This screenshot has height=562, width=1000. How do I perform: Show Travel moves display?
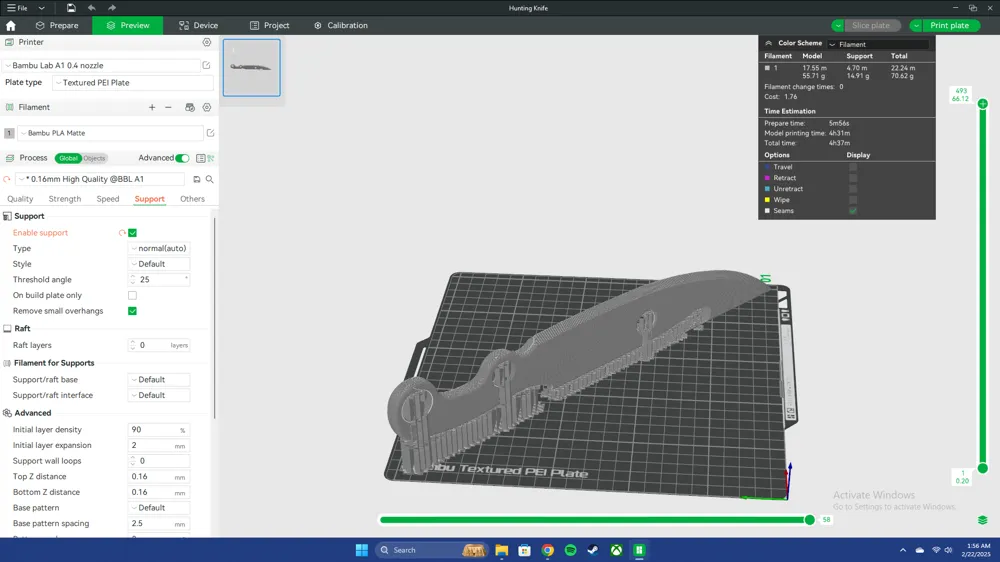point(853,167)
